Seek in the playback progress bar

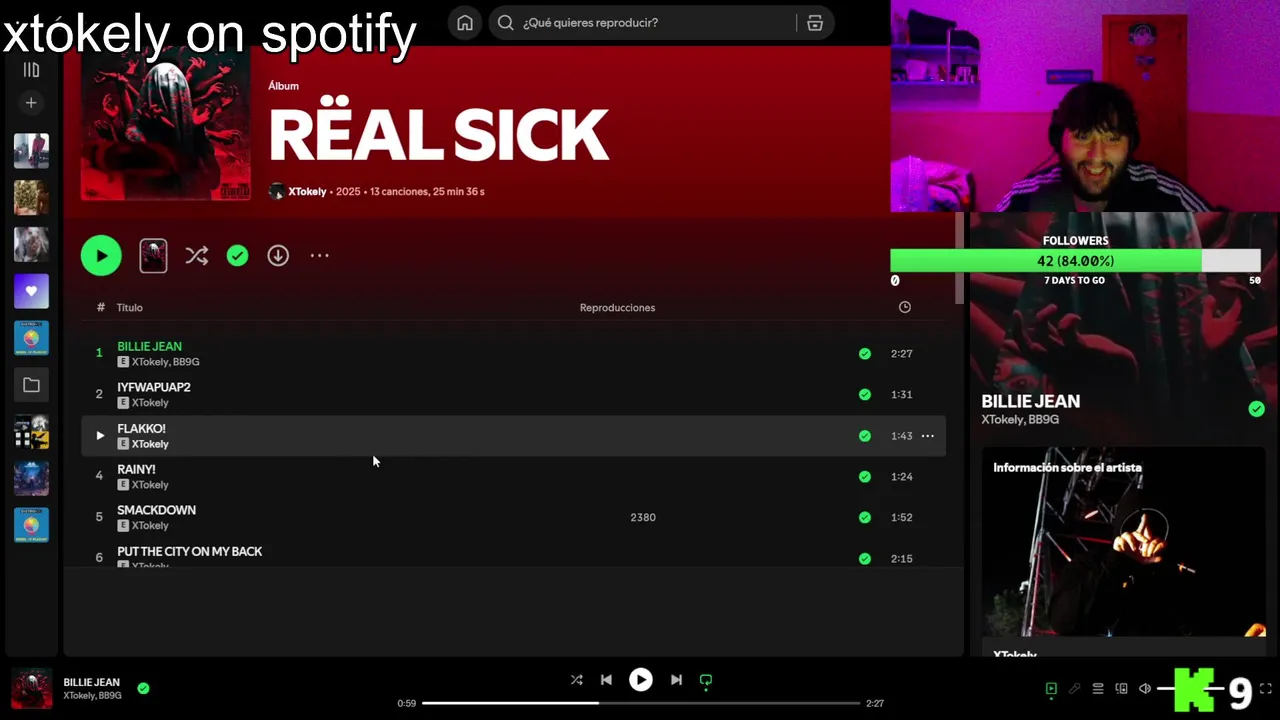click(x=641, y=703)
